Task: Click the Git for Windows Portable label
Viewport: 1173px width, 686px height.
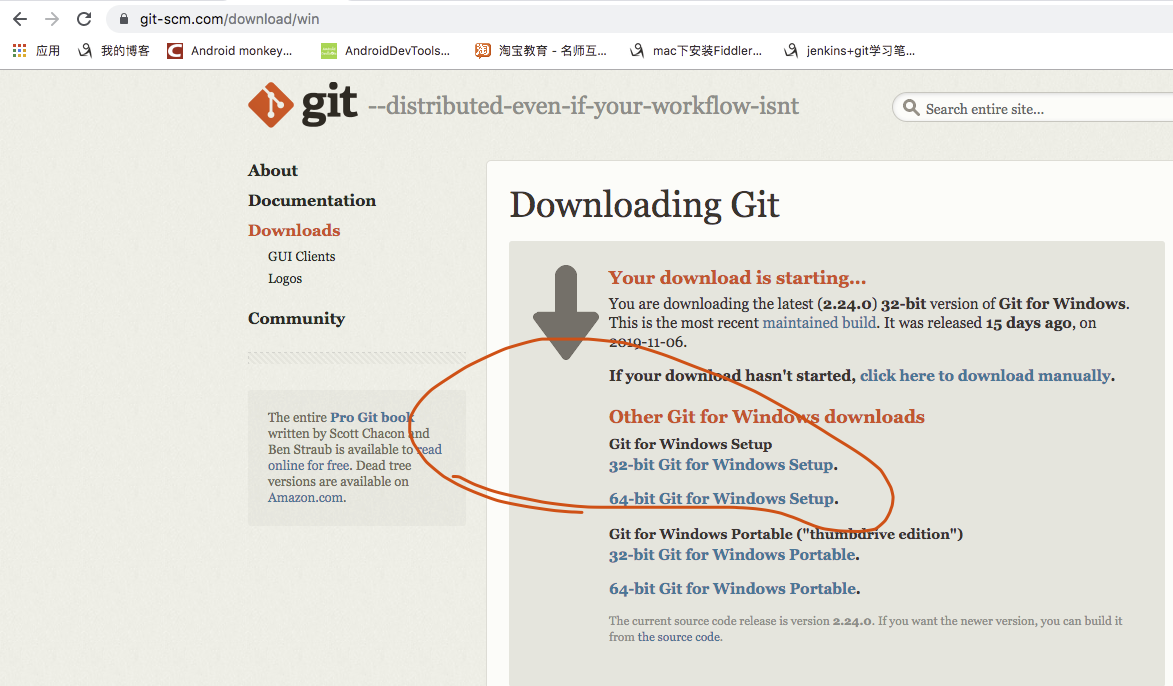Action: click(x=785, y=534)
